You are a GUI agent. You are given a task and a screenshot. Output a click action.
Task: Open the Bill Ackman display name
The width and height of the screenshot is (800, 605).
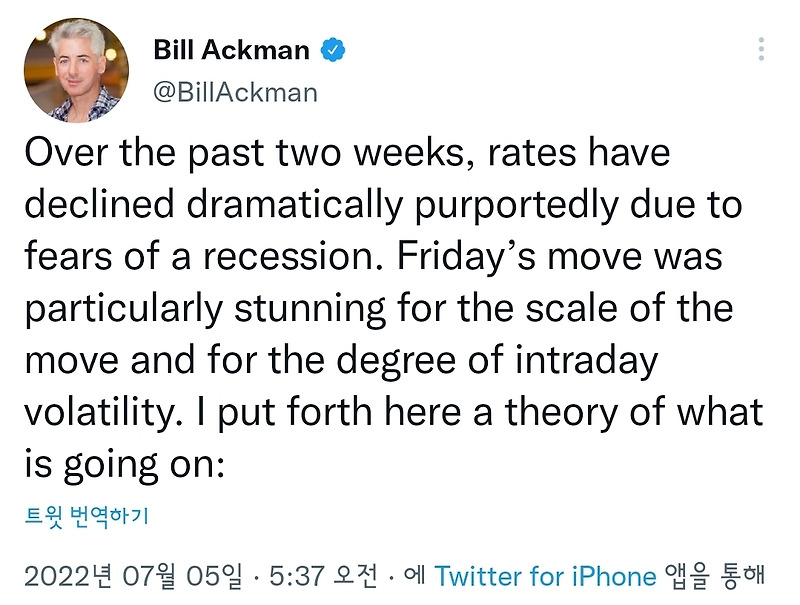pyautogui.click(x=232, y=50)
